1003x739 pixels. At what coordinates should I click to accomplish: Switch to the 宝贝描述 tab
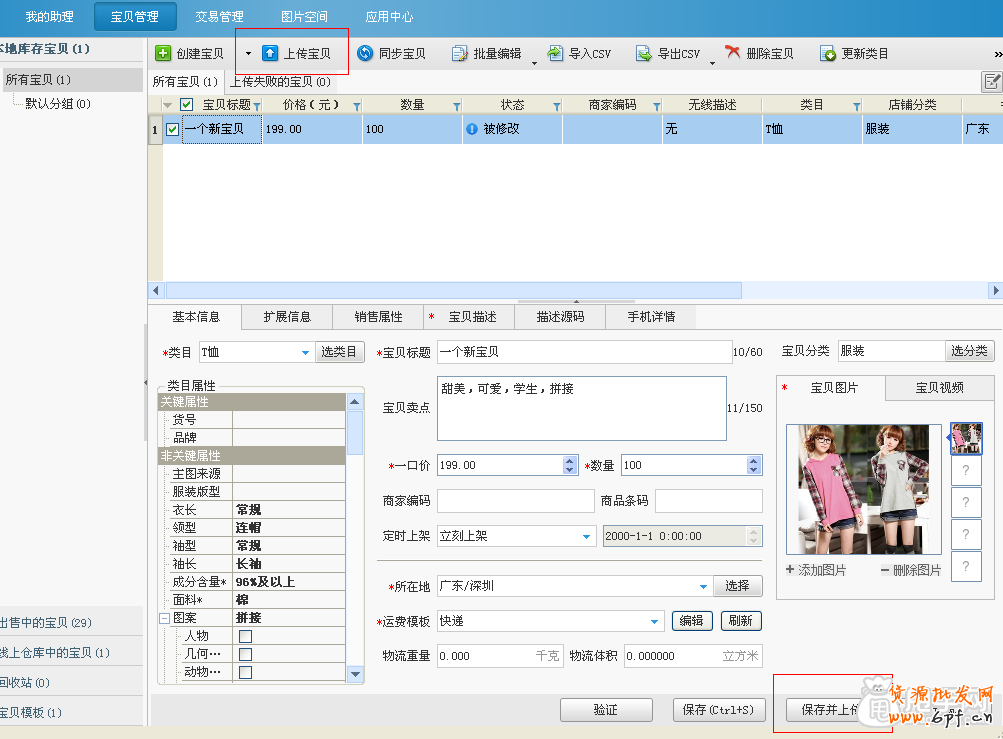tap(472, 317)
